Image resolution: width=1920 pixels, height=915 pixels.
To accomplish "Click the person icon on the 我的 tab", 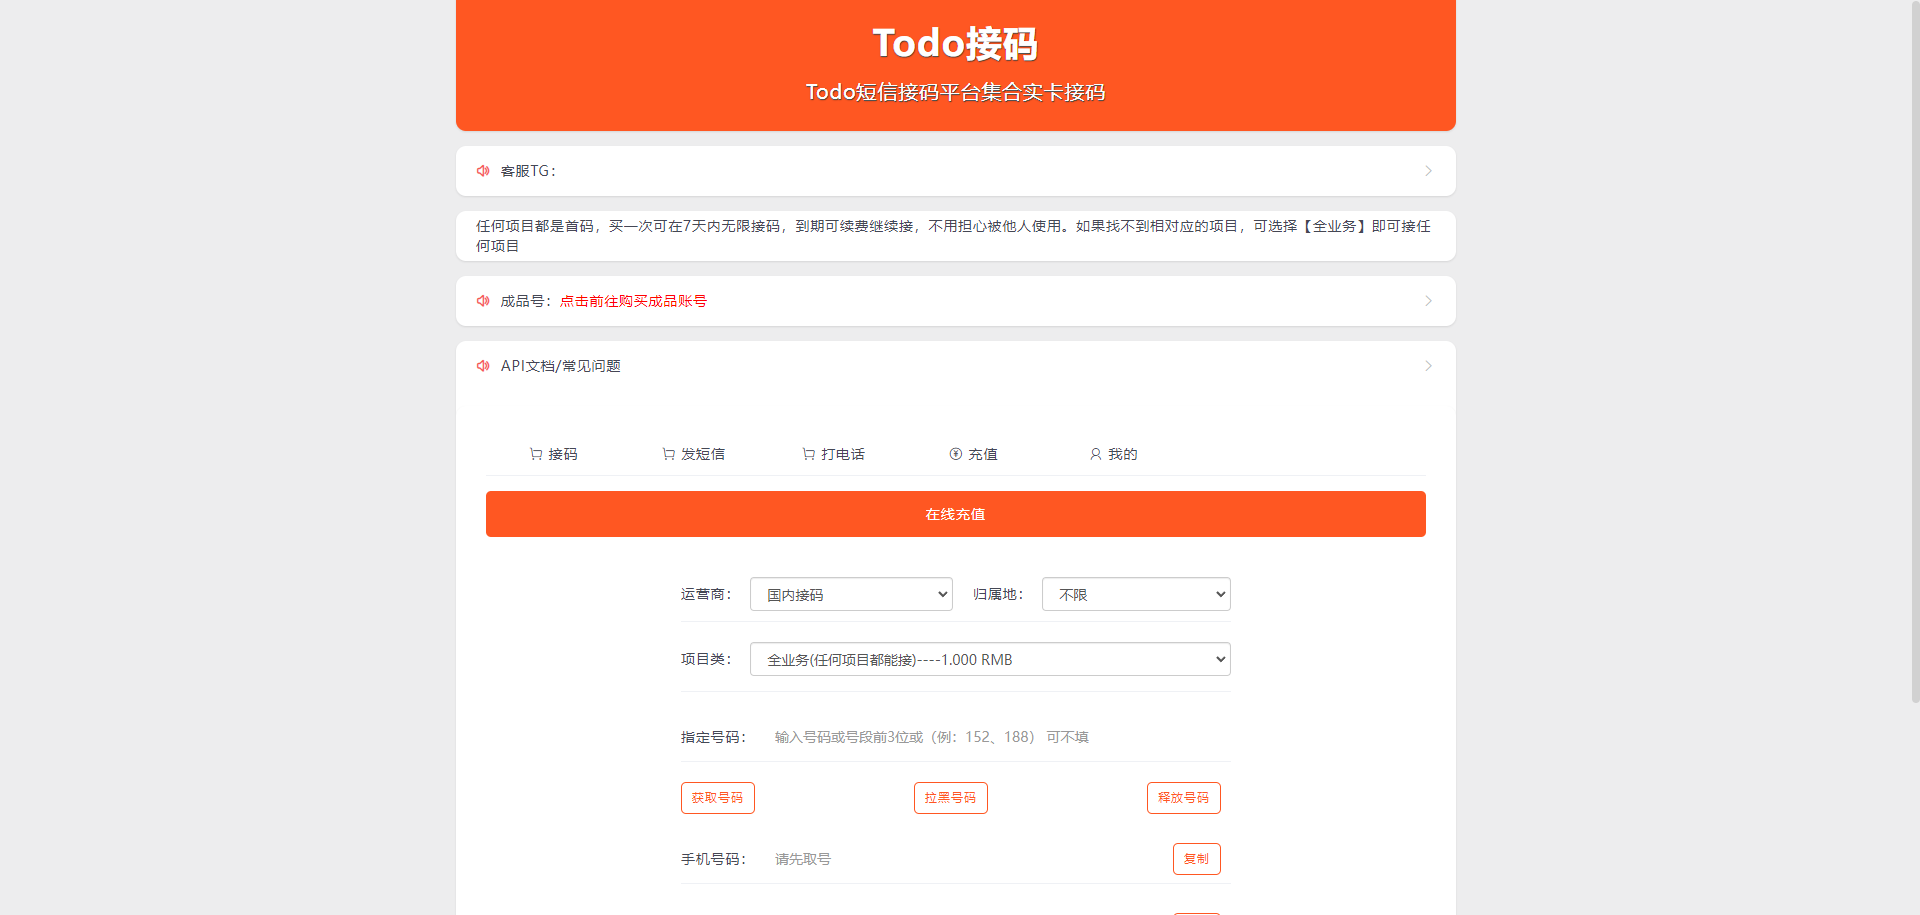I will [x=1096, y=454].
